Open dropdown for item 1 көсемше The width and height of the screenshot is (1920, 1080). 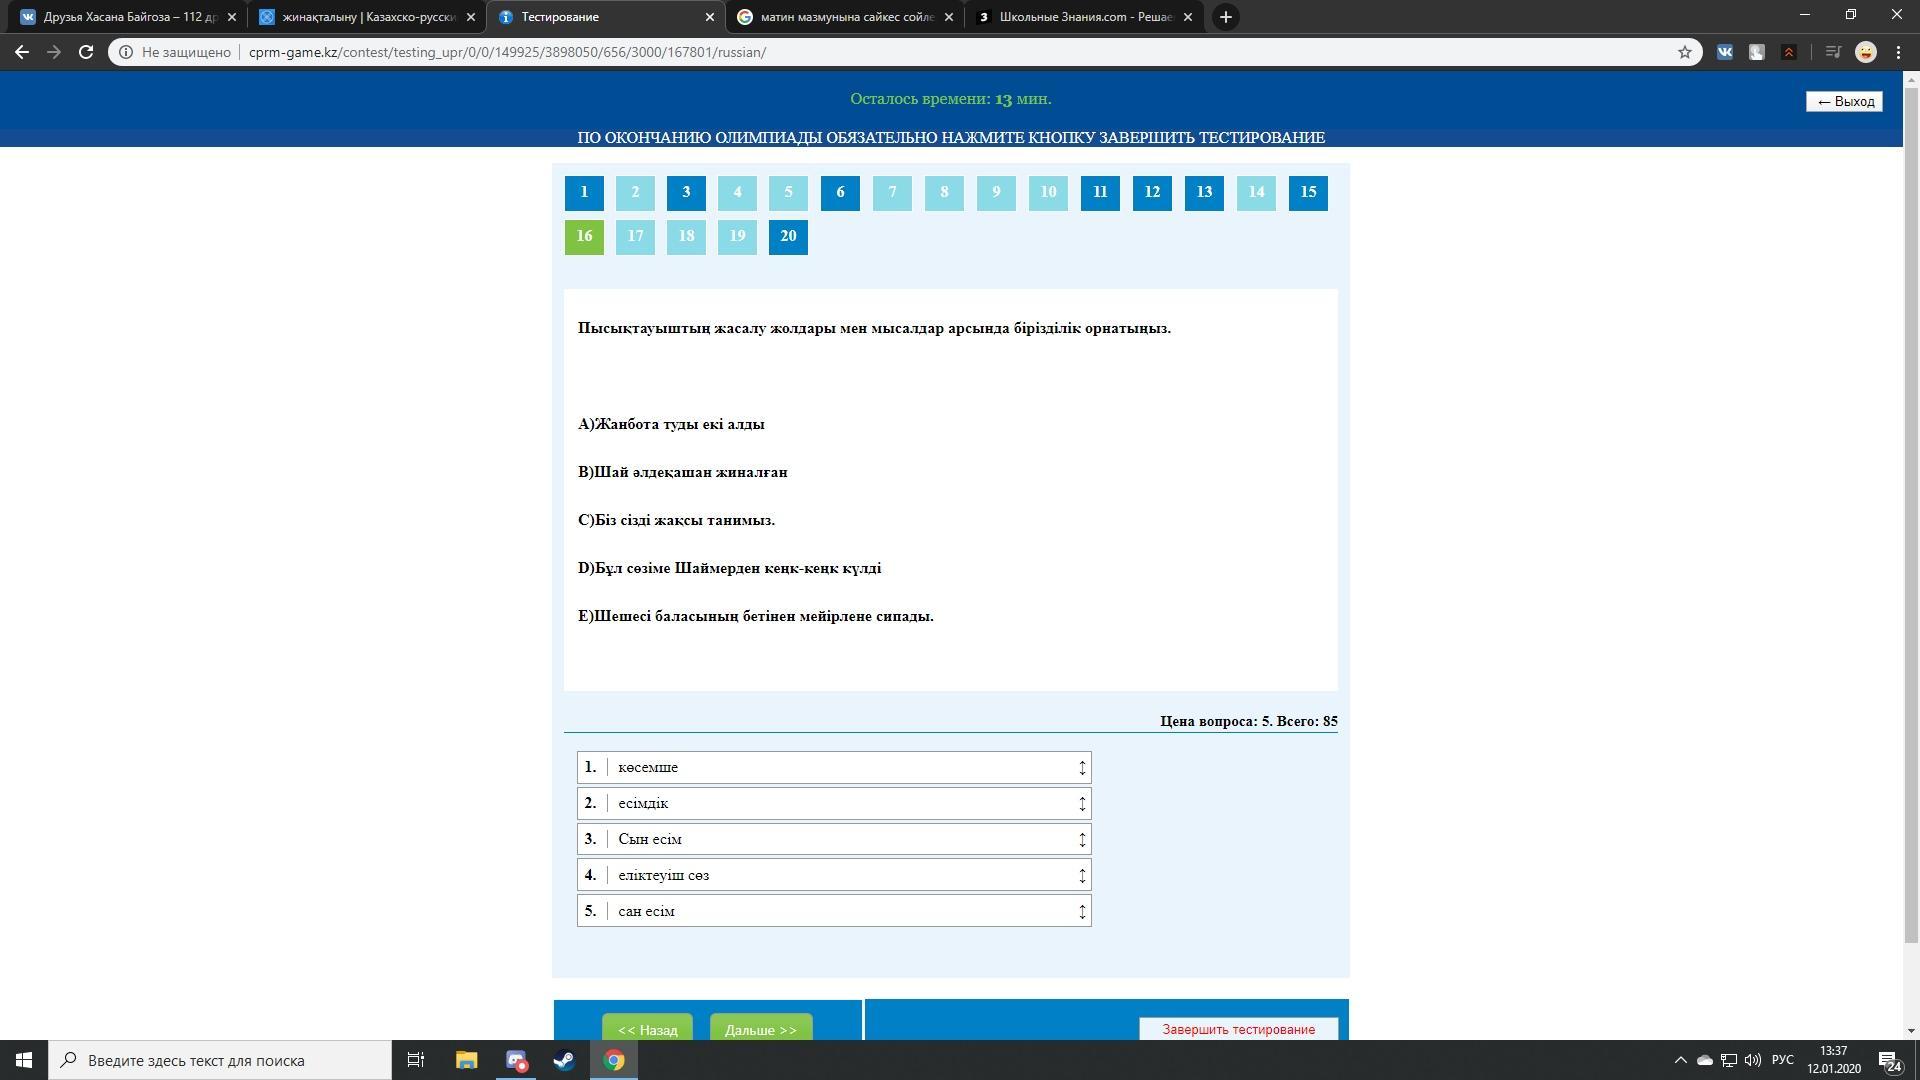[x=1081, y=767]
